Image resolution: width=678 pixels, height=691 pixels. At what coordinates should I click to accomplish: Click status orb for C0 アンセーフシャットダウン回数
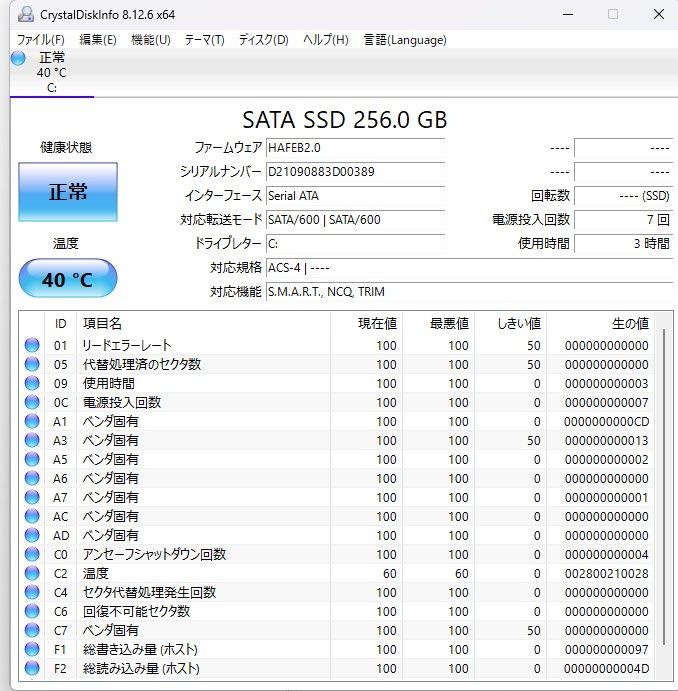coord(32,554)
